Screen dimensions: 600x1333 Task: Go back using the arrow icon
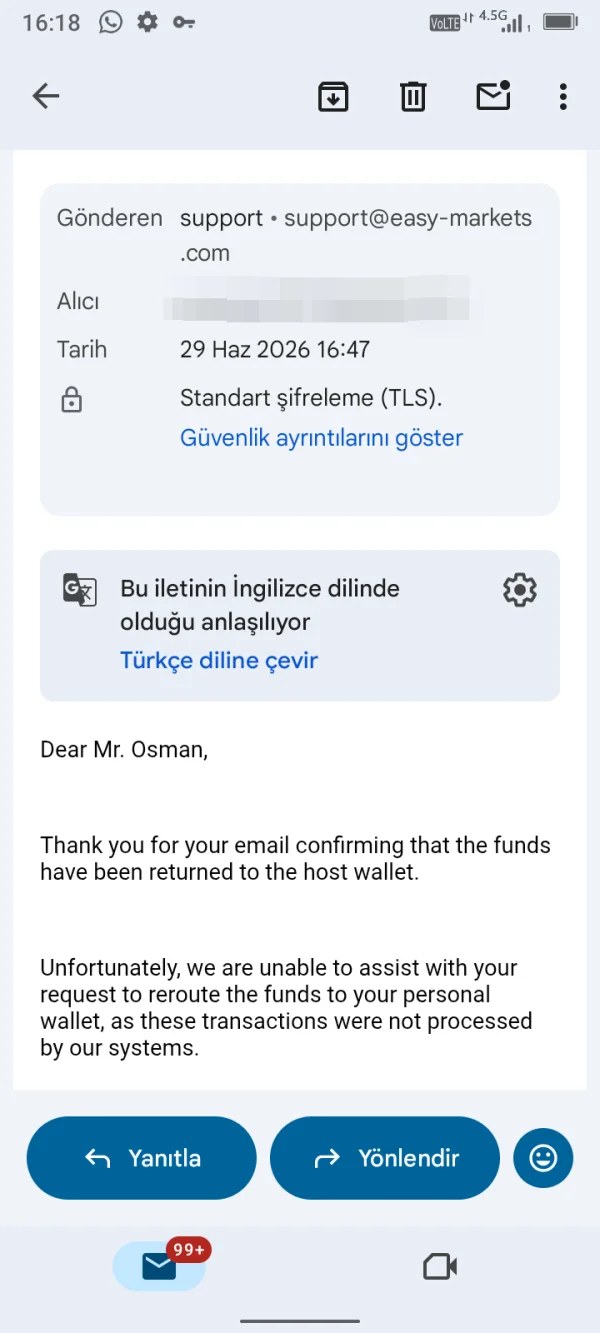click(46, 96)
